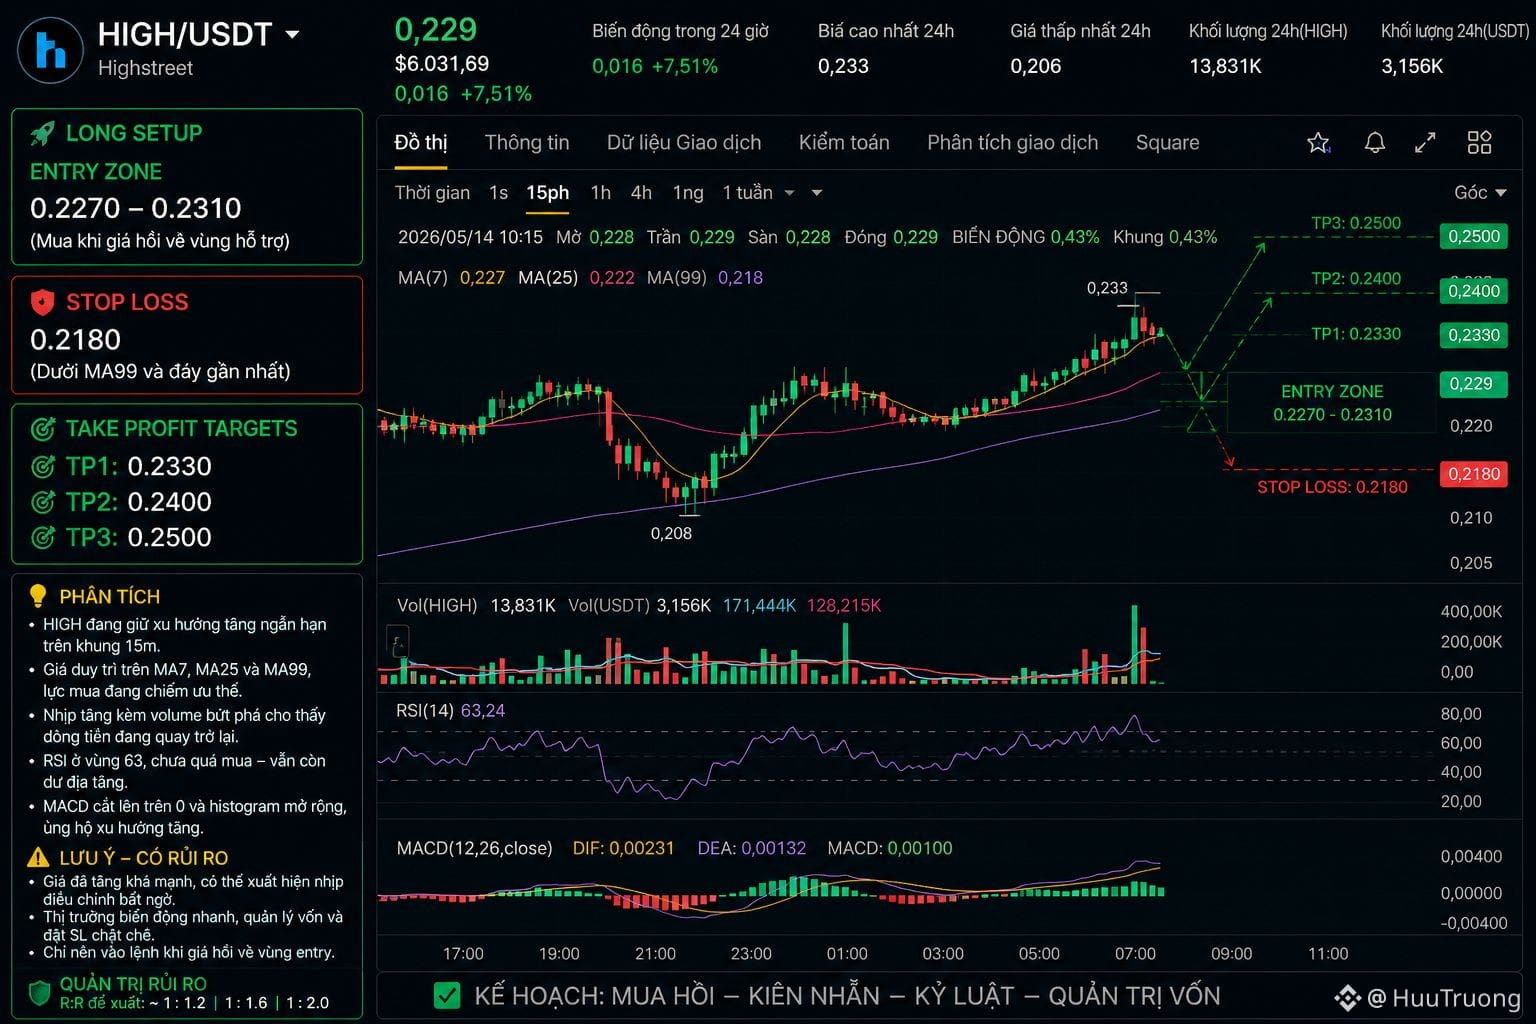Click the lightbulb icon beside PHÂN TÍCH

[x=38, y=596]
